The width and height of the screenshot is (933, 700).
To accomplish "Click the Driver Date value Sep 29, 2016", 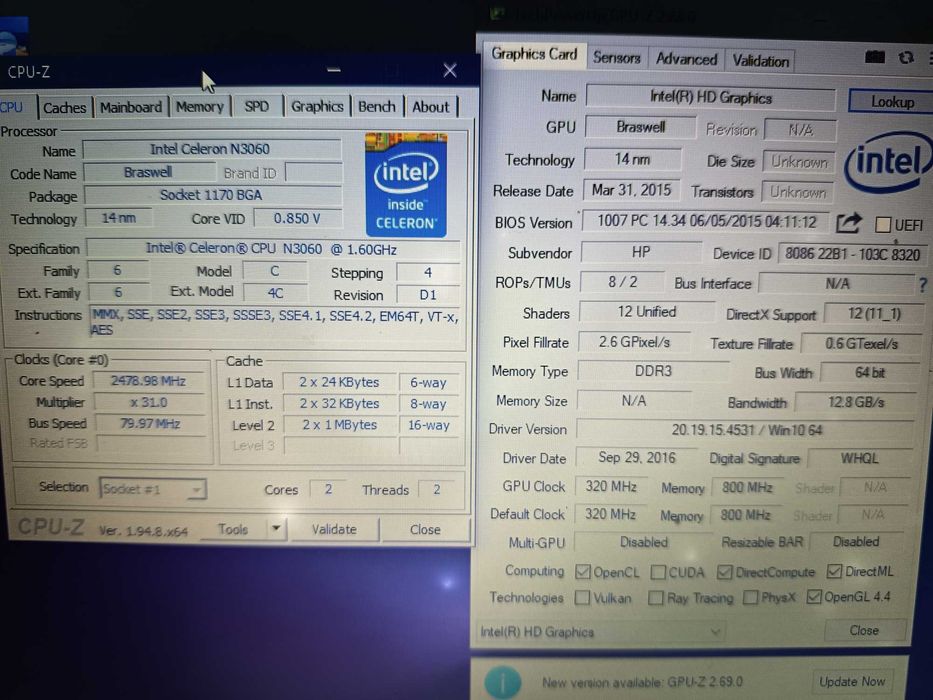I will pyautogui.click(x=637, y=458).
